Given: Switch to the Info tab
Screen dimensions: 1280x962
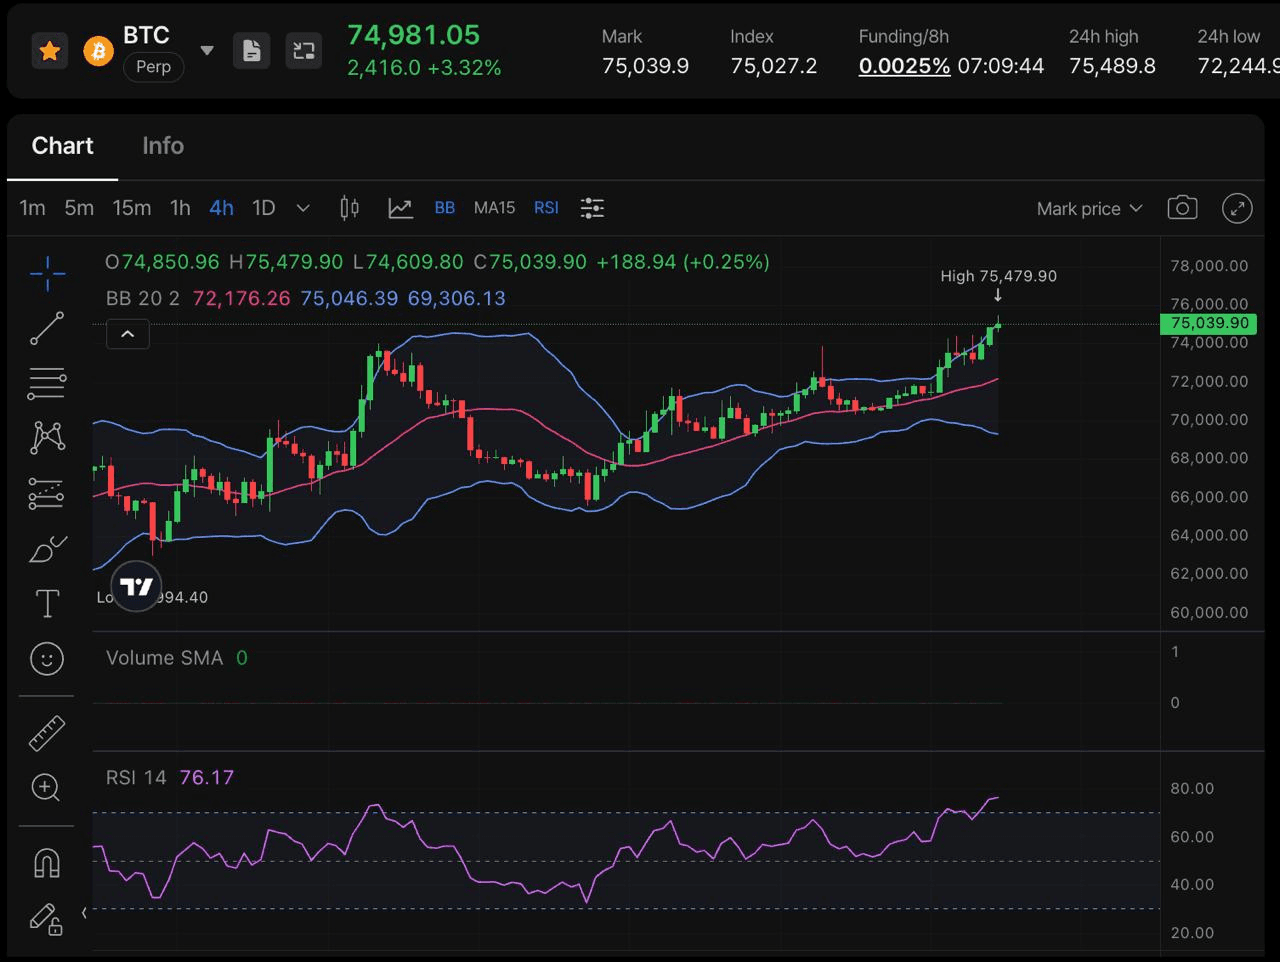Looking at the screenshot, I should (163, 146).
